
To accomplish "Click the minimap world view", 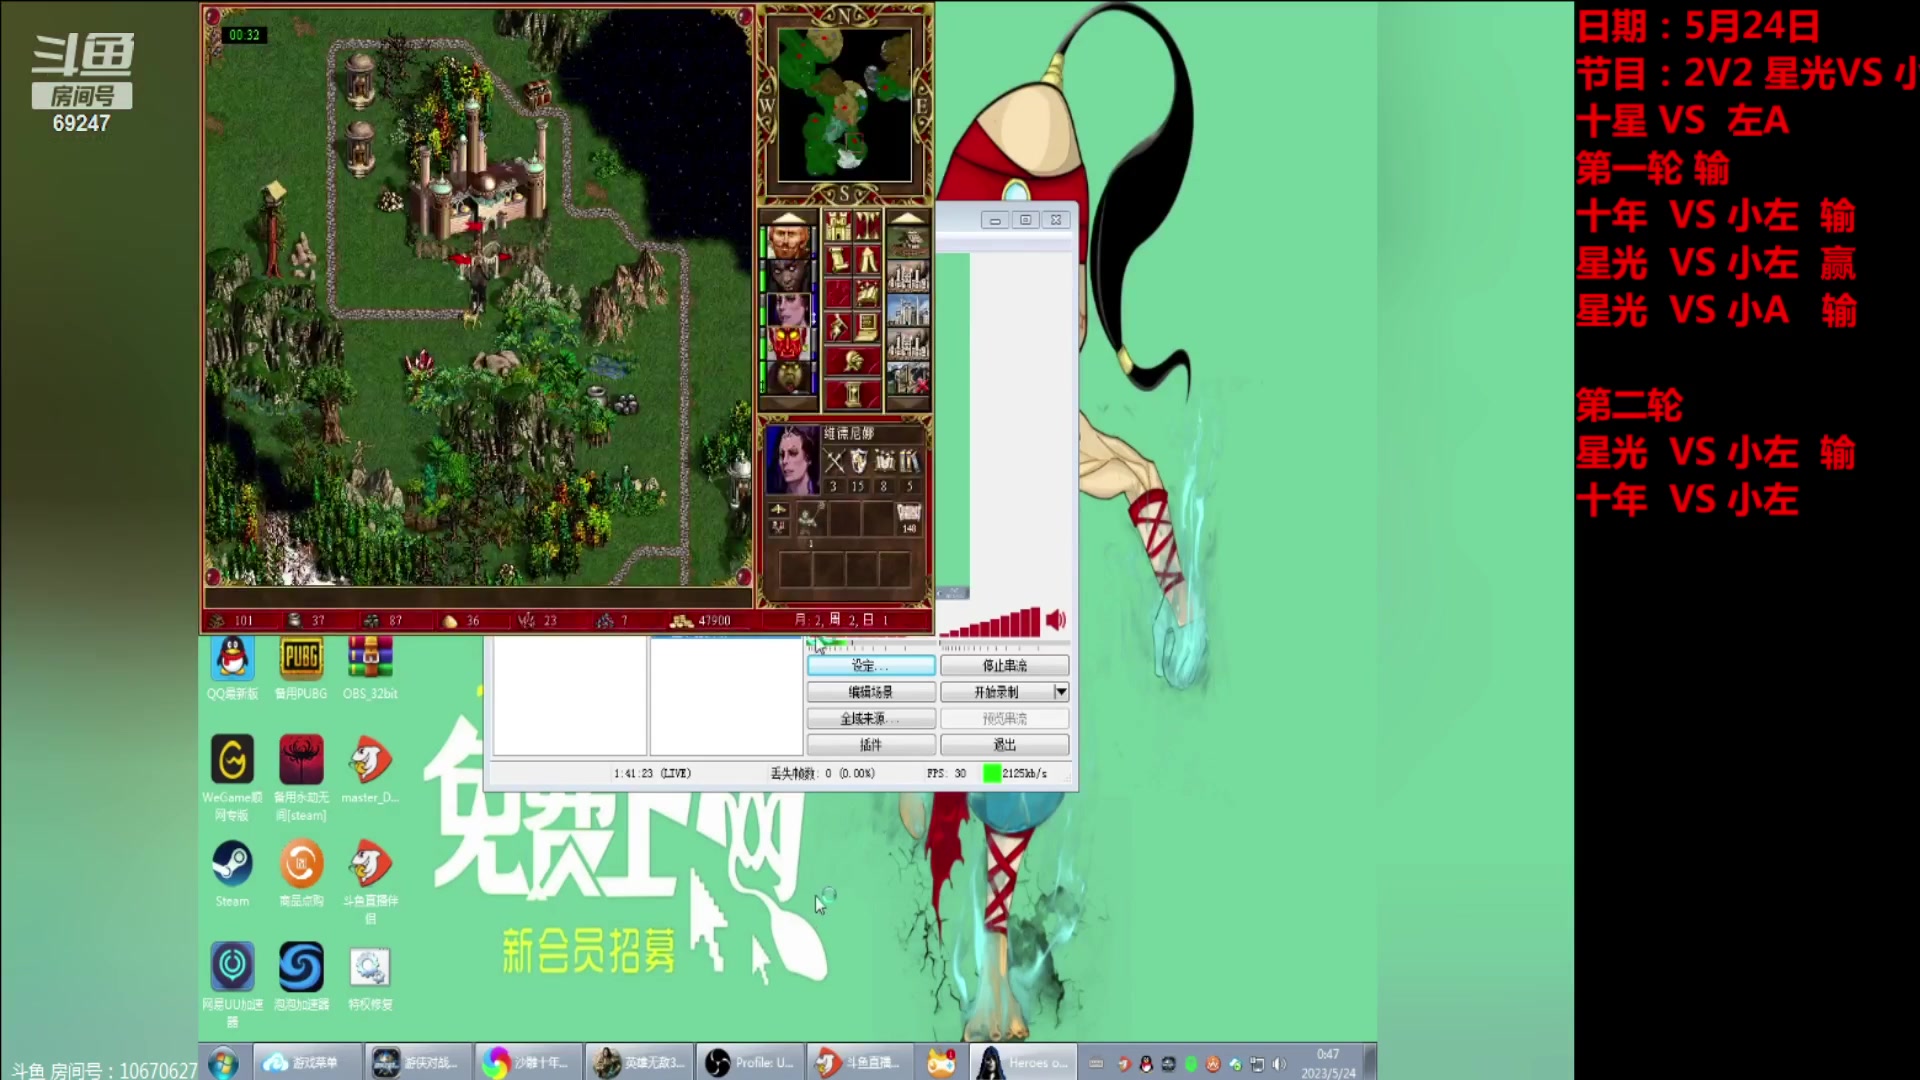I will coord(845,105).
